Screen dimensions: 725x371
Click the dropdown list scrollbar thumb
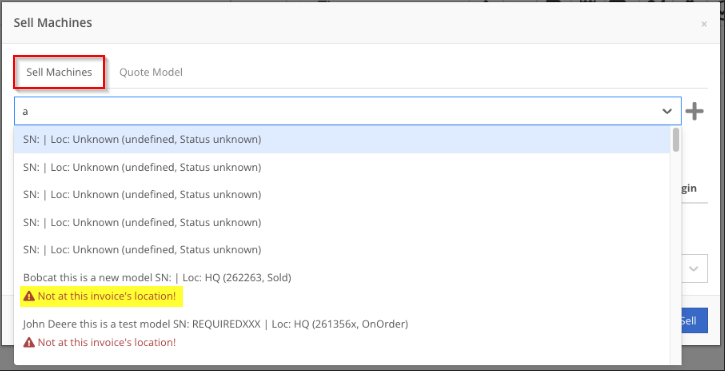tap(676, 140)
